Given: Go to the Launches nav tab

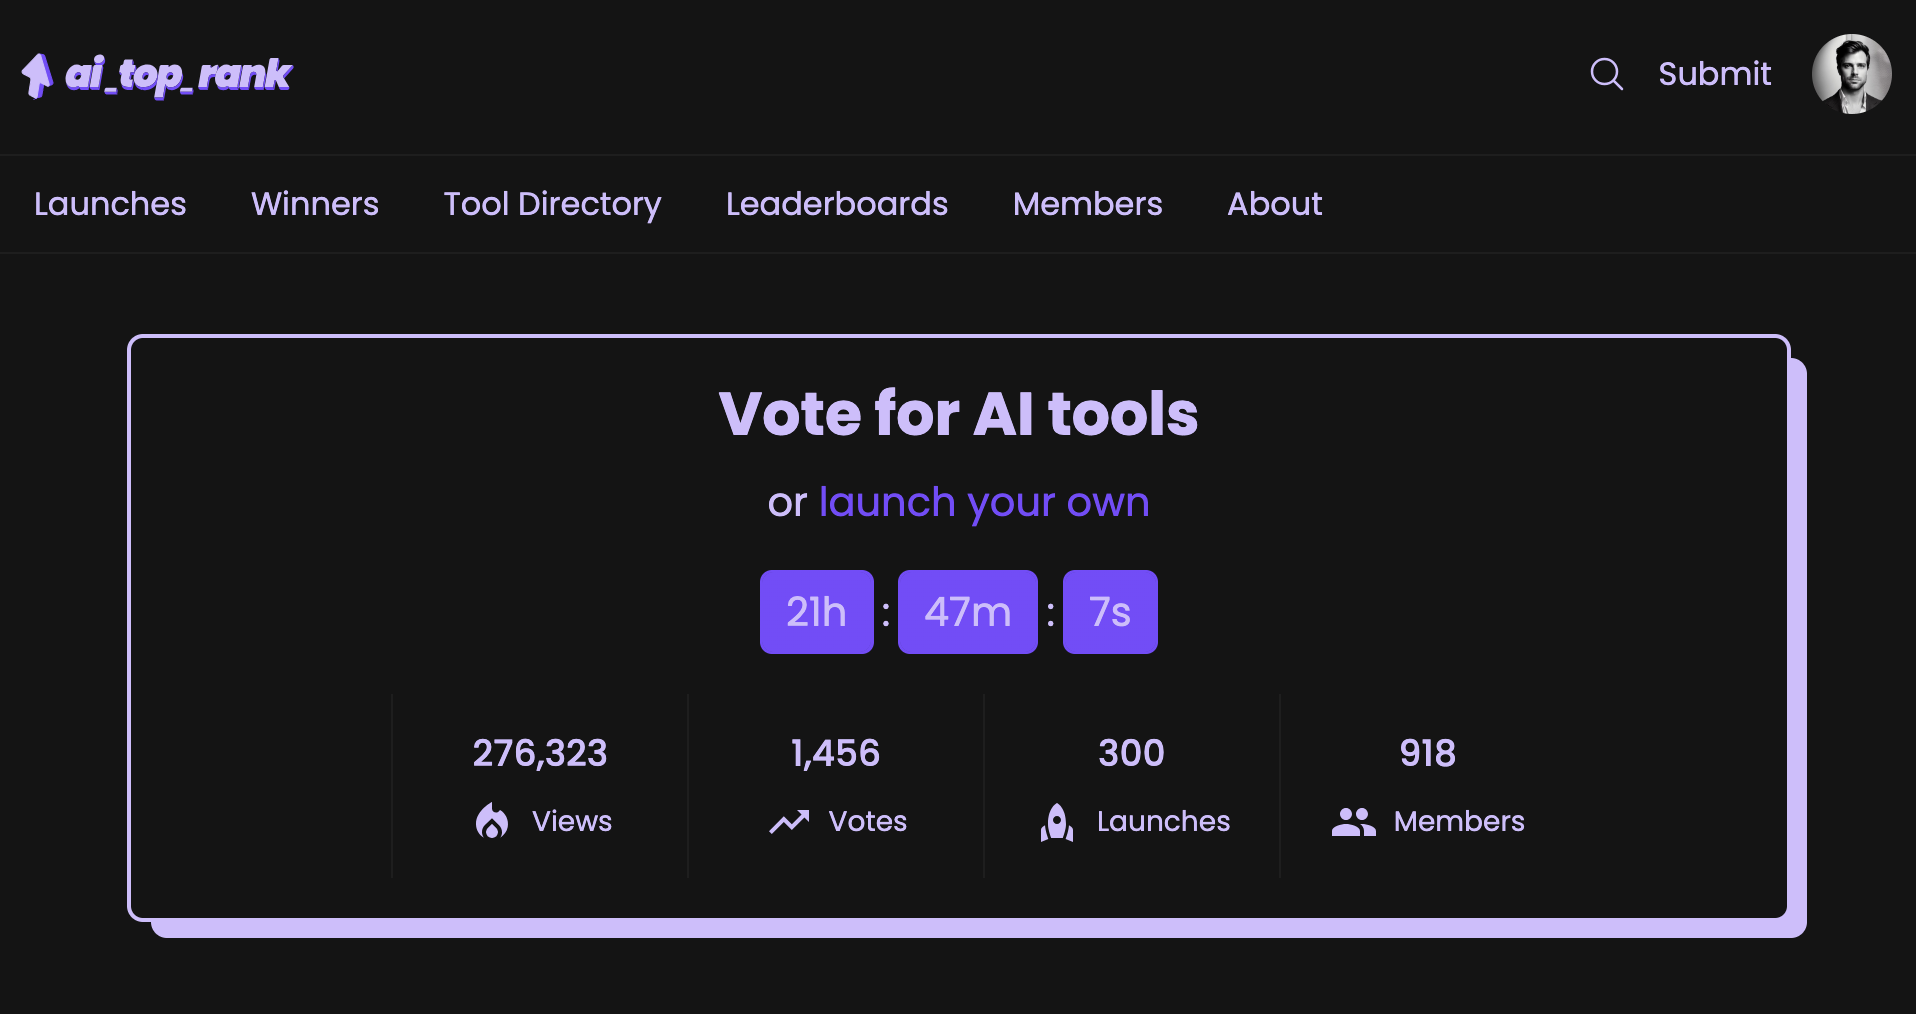Looking at the screenshot, I should [x=110, y=204].
